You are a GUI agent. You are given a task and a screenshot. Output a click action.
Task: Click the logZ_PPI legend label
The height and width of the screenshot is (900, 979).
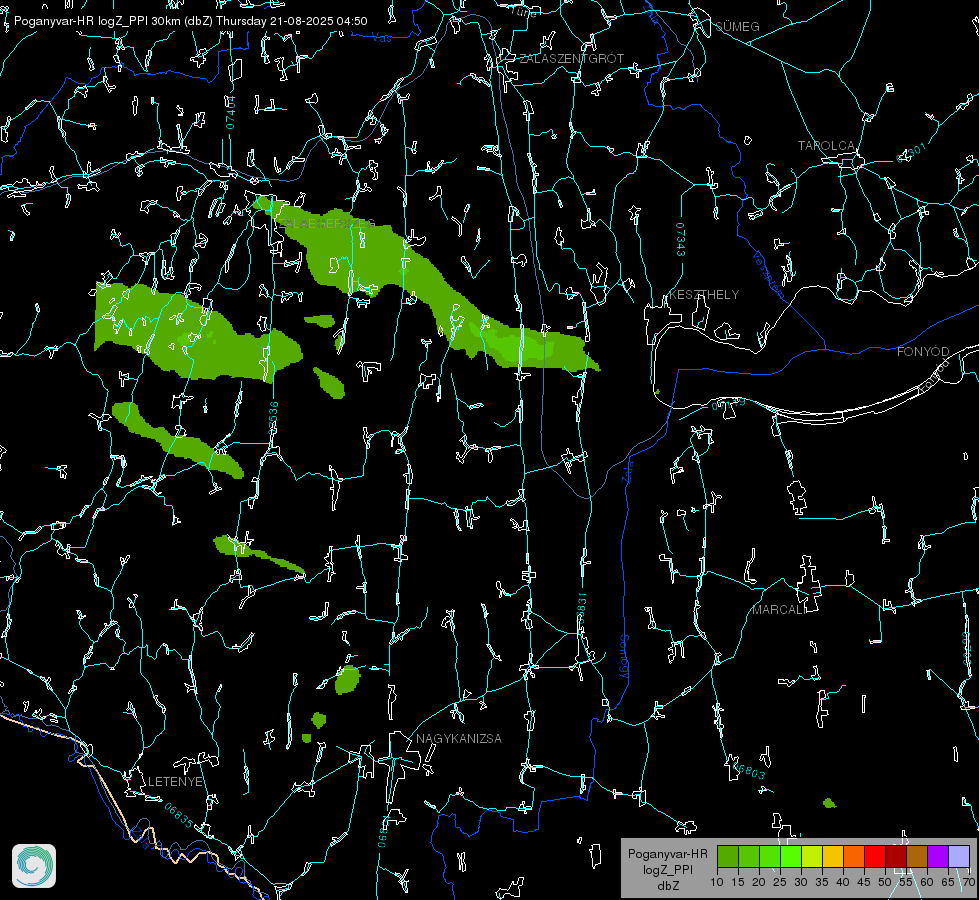(667, 870)
